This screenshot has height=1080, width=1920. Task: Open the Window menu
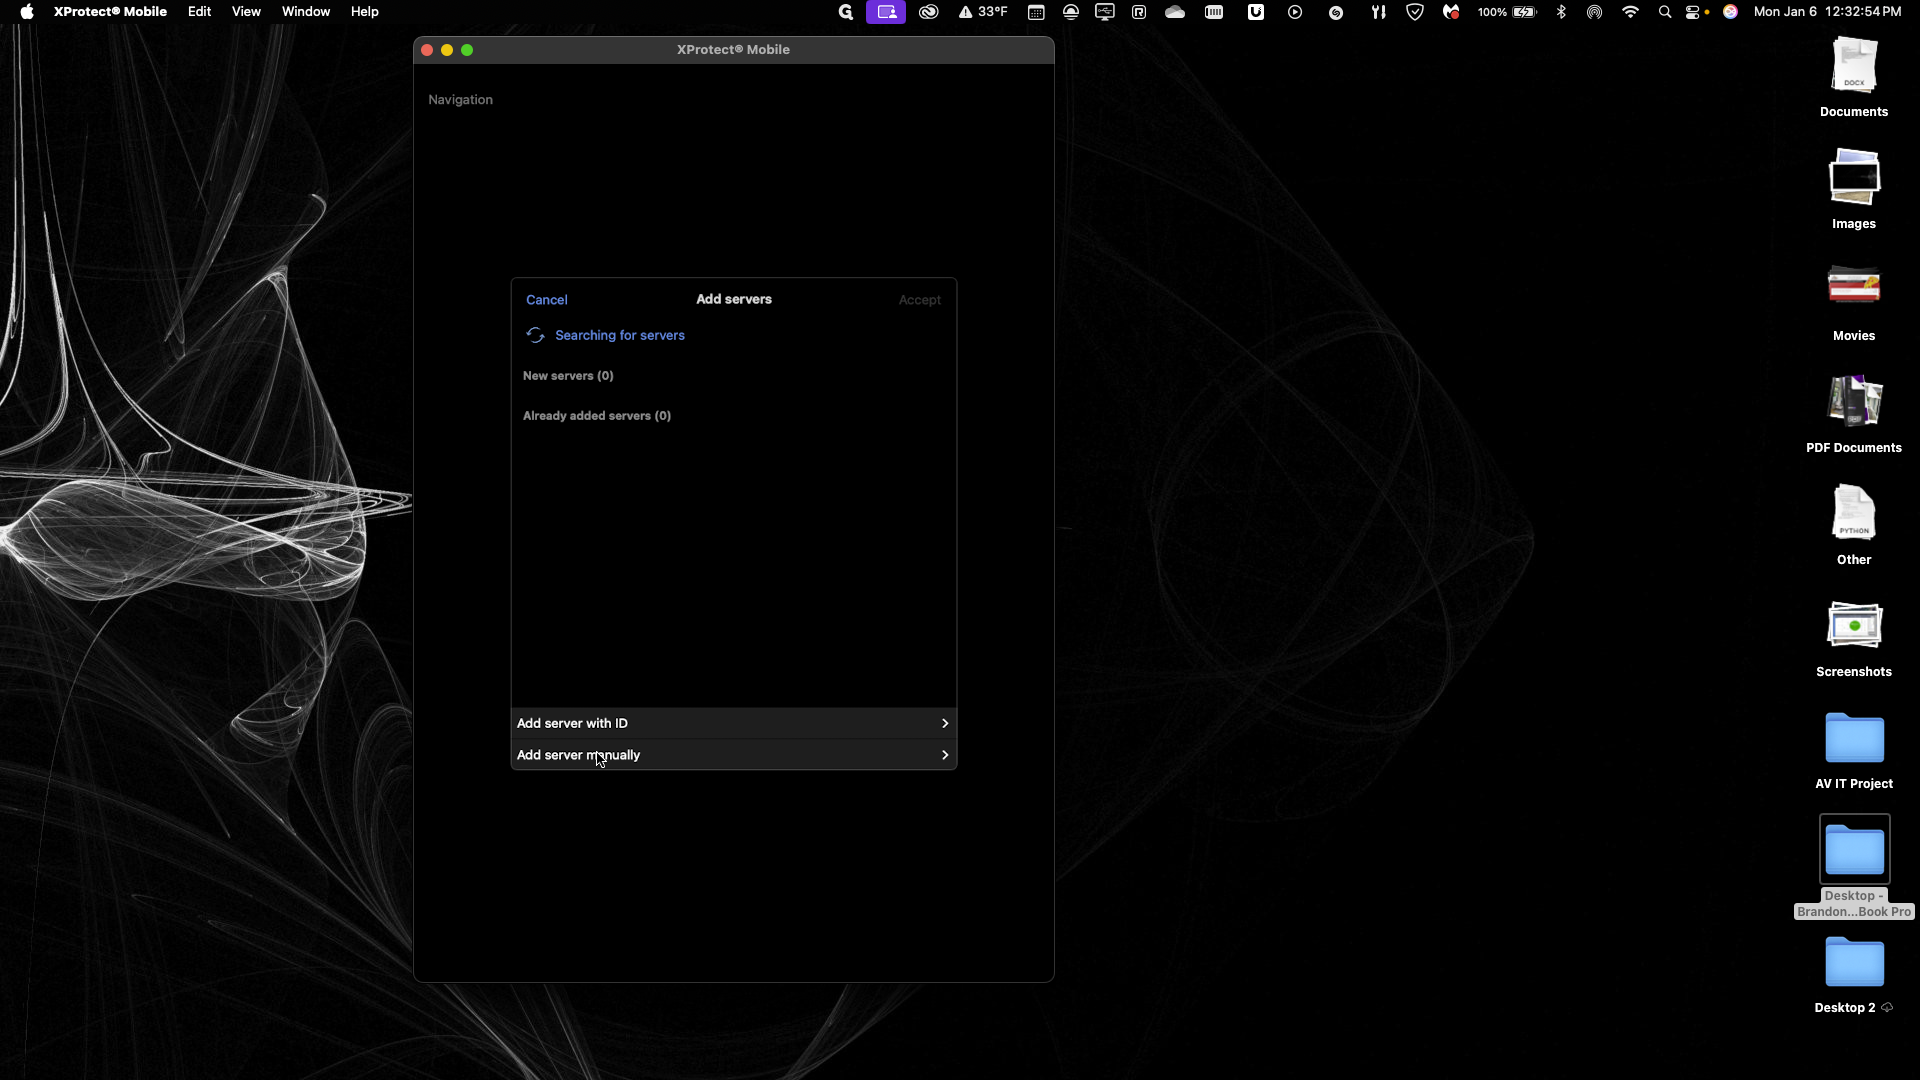306,12
